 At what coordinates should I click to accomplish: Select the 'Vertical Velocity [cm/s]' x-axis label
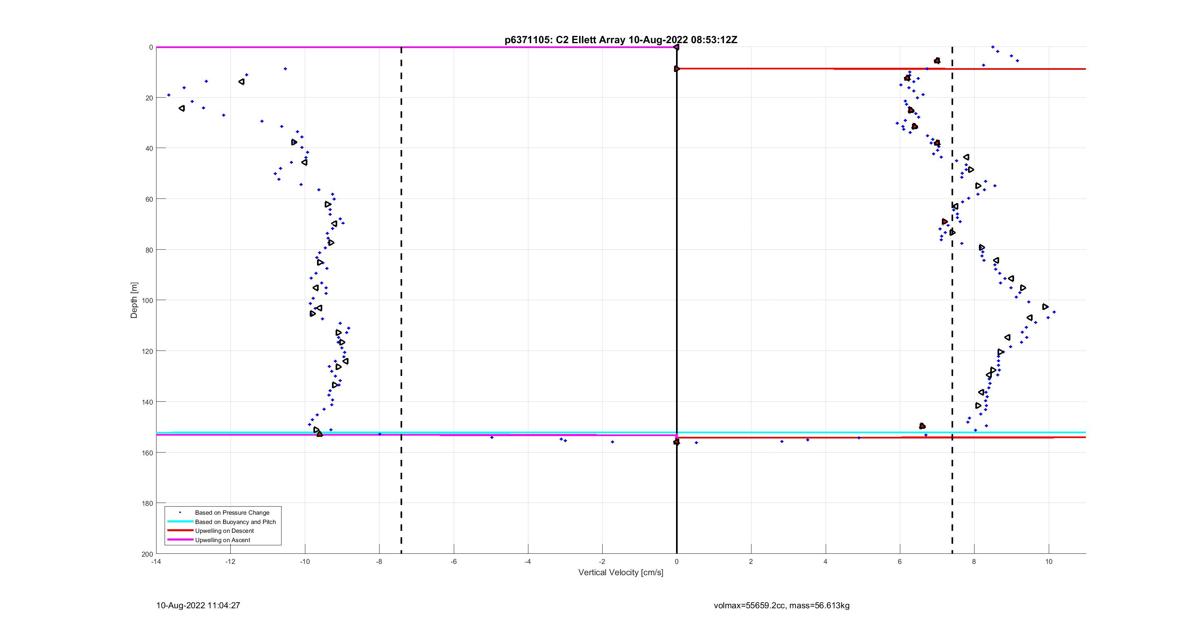[621, 573]
